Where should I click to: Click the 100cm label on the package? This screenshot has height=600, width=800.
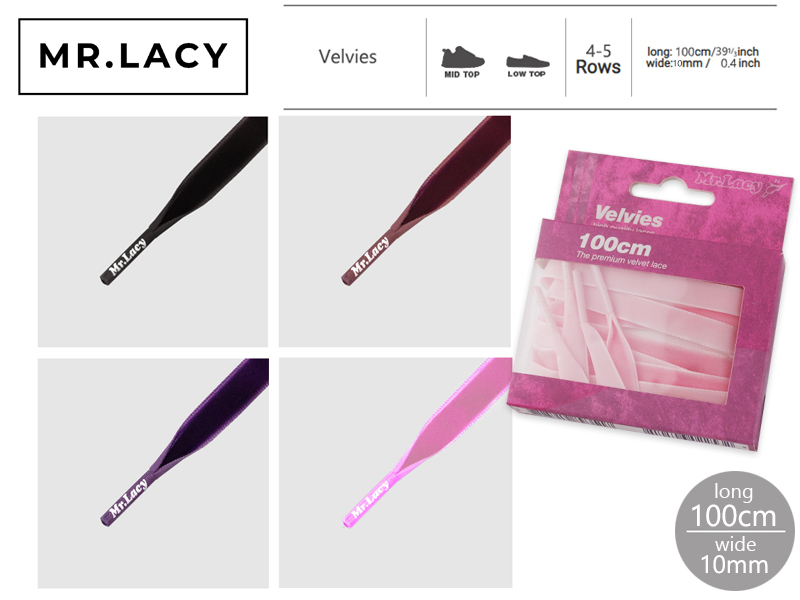(615, 245)
